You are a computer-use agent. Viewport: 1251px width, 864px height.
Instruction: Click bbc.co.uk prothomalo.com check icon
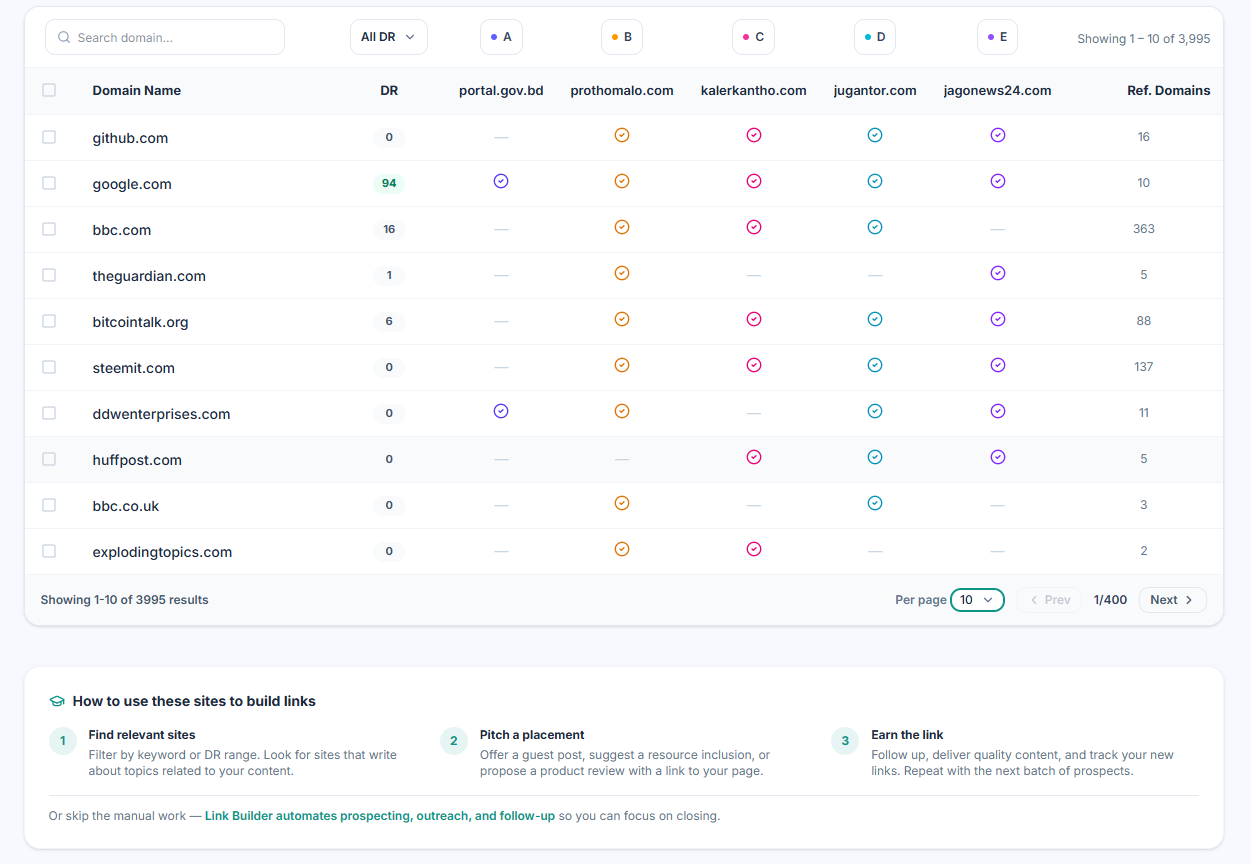622,503
